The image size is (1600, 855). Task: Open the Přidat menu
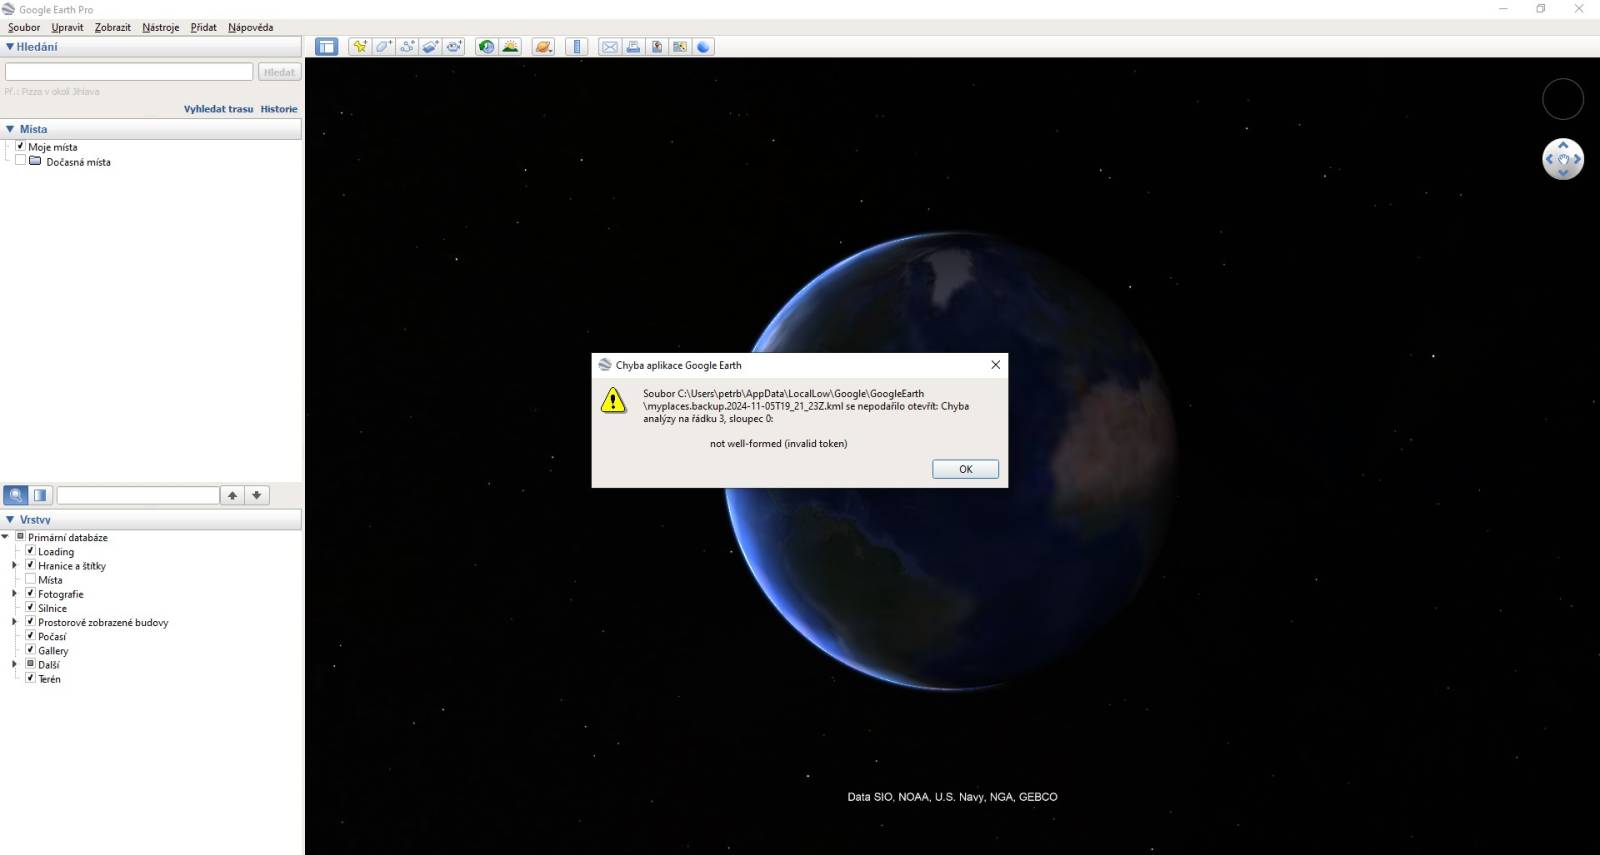(203, 27)
